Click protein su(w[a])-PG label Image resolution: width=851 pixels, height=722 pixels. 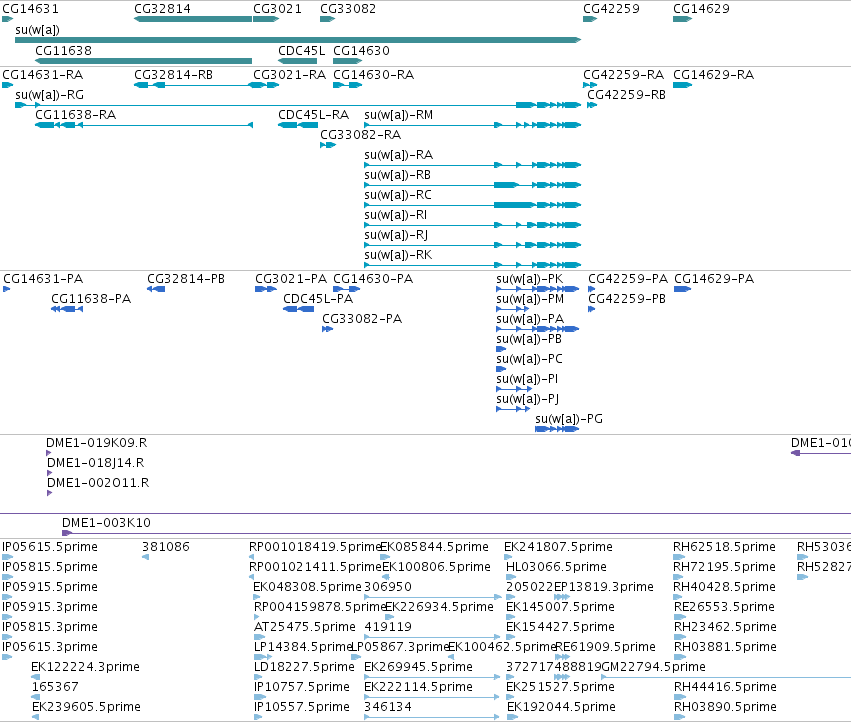(x=569, y=419)
